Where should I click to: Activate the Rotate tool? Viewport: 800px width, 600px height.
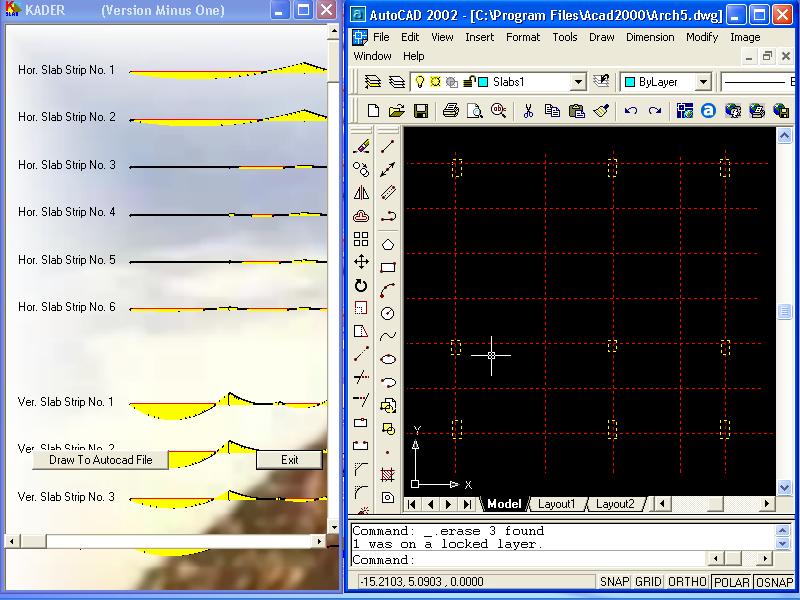(361, 285)
